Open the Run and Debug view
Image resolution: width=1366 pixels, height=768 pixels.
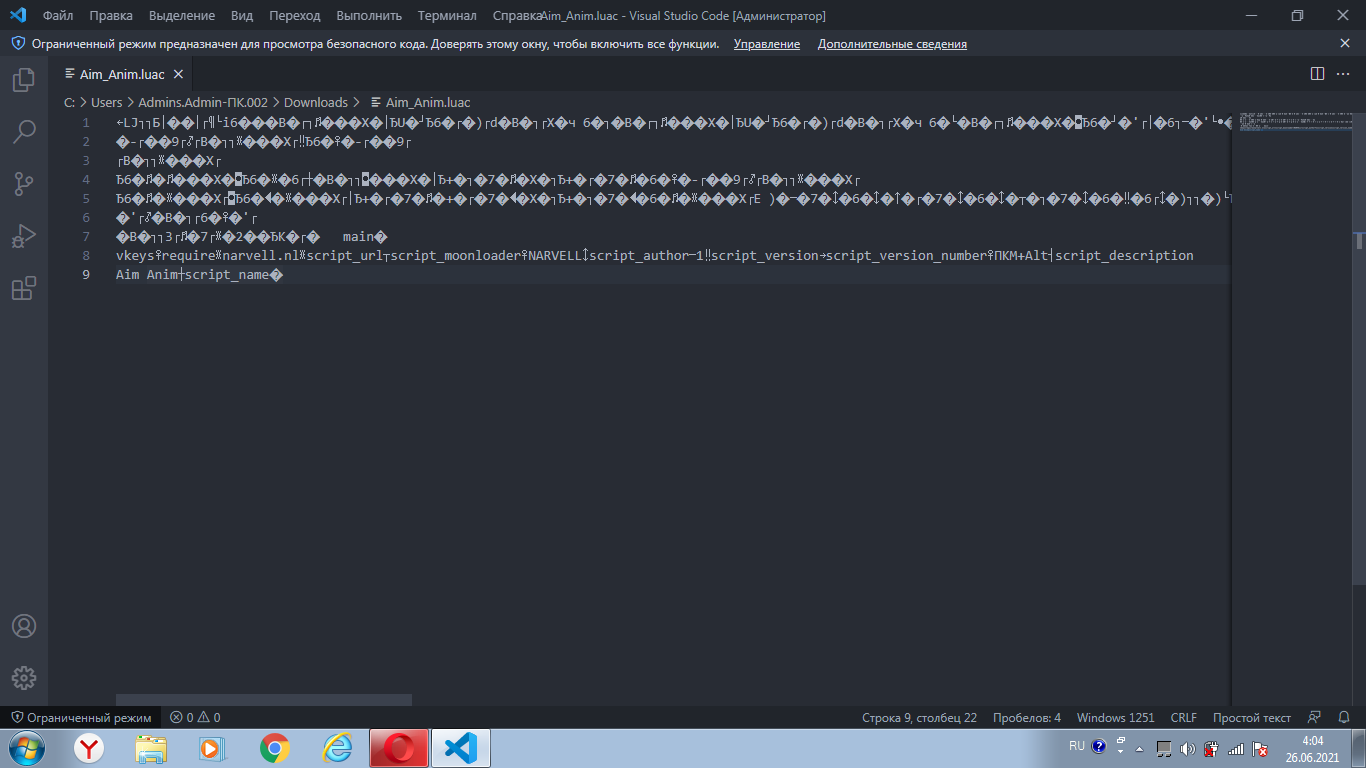coord(24,237)
